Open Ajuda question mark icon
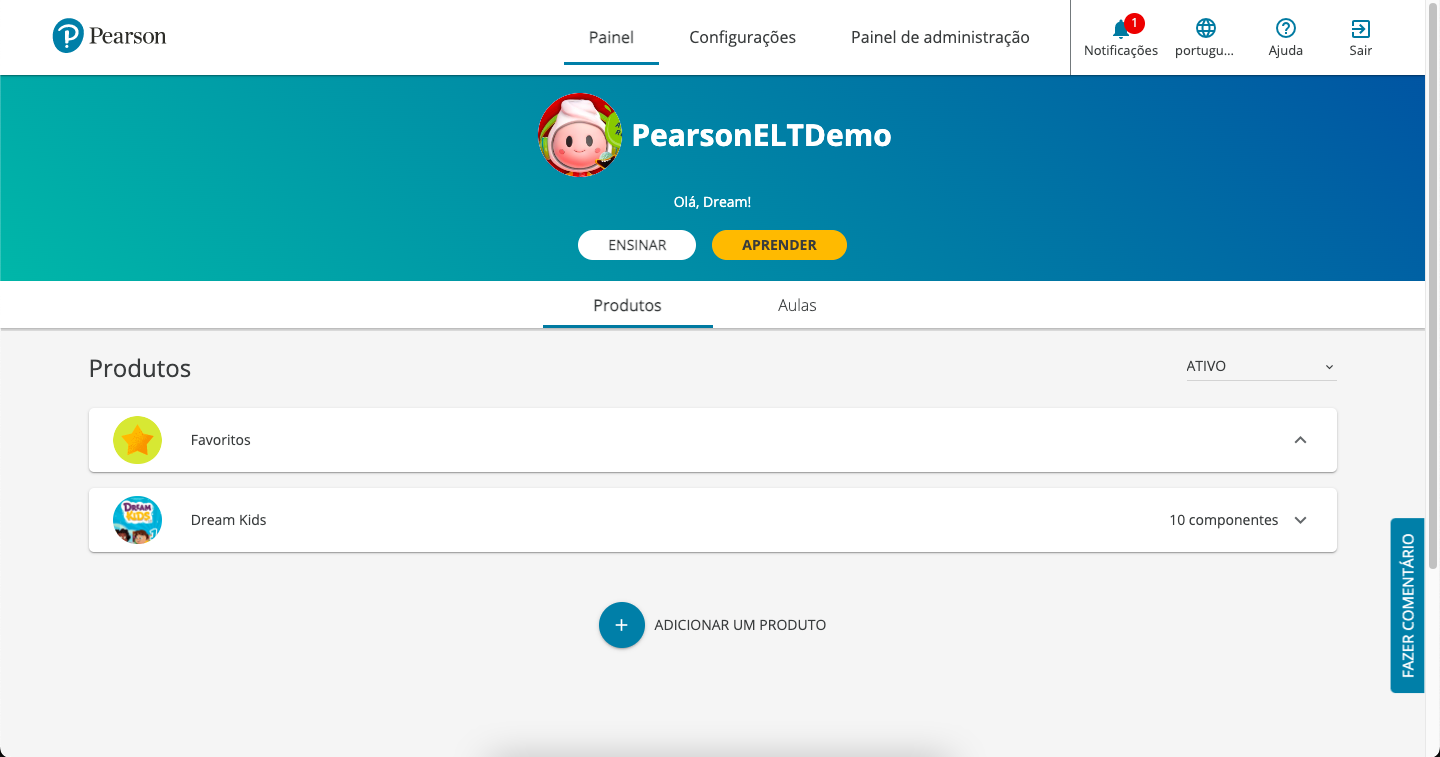Viewport: 1440px width, 757px height. (x=1285, y=29)
